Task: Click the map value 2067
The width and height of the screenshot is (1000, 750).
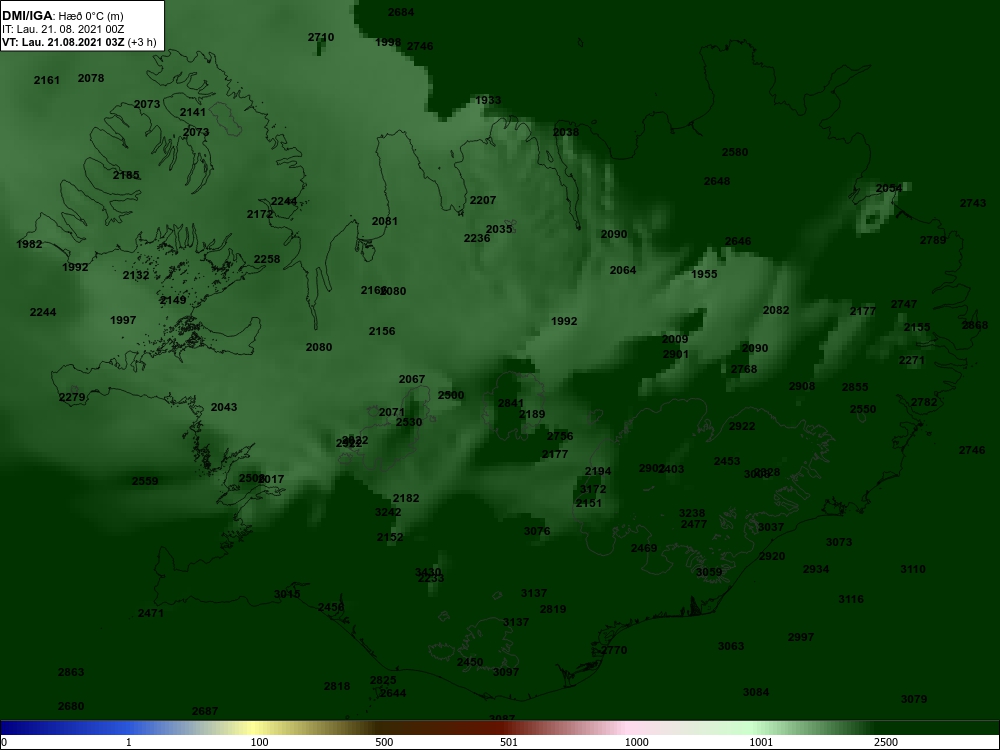Action: click(x=411, y=379)
